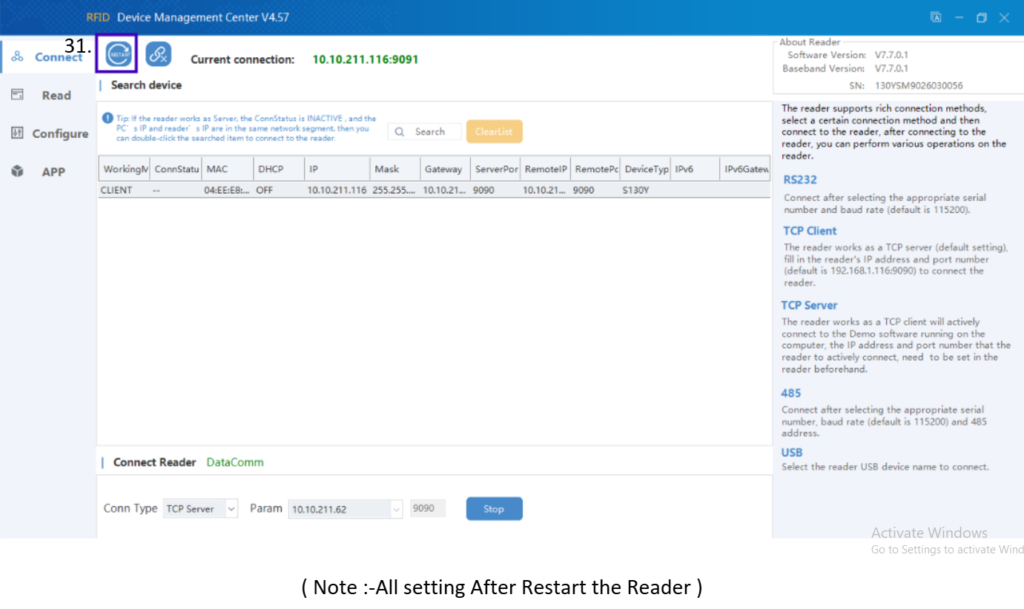The height and width of the screenshot is (609, 1024).
Task: Click the APP cube icon
Action: pos(17,171)
